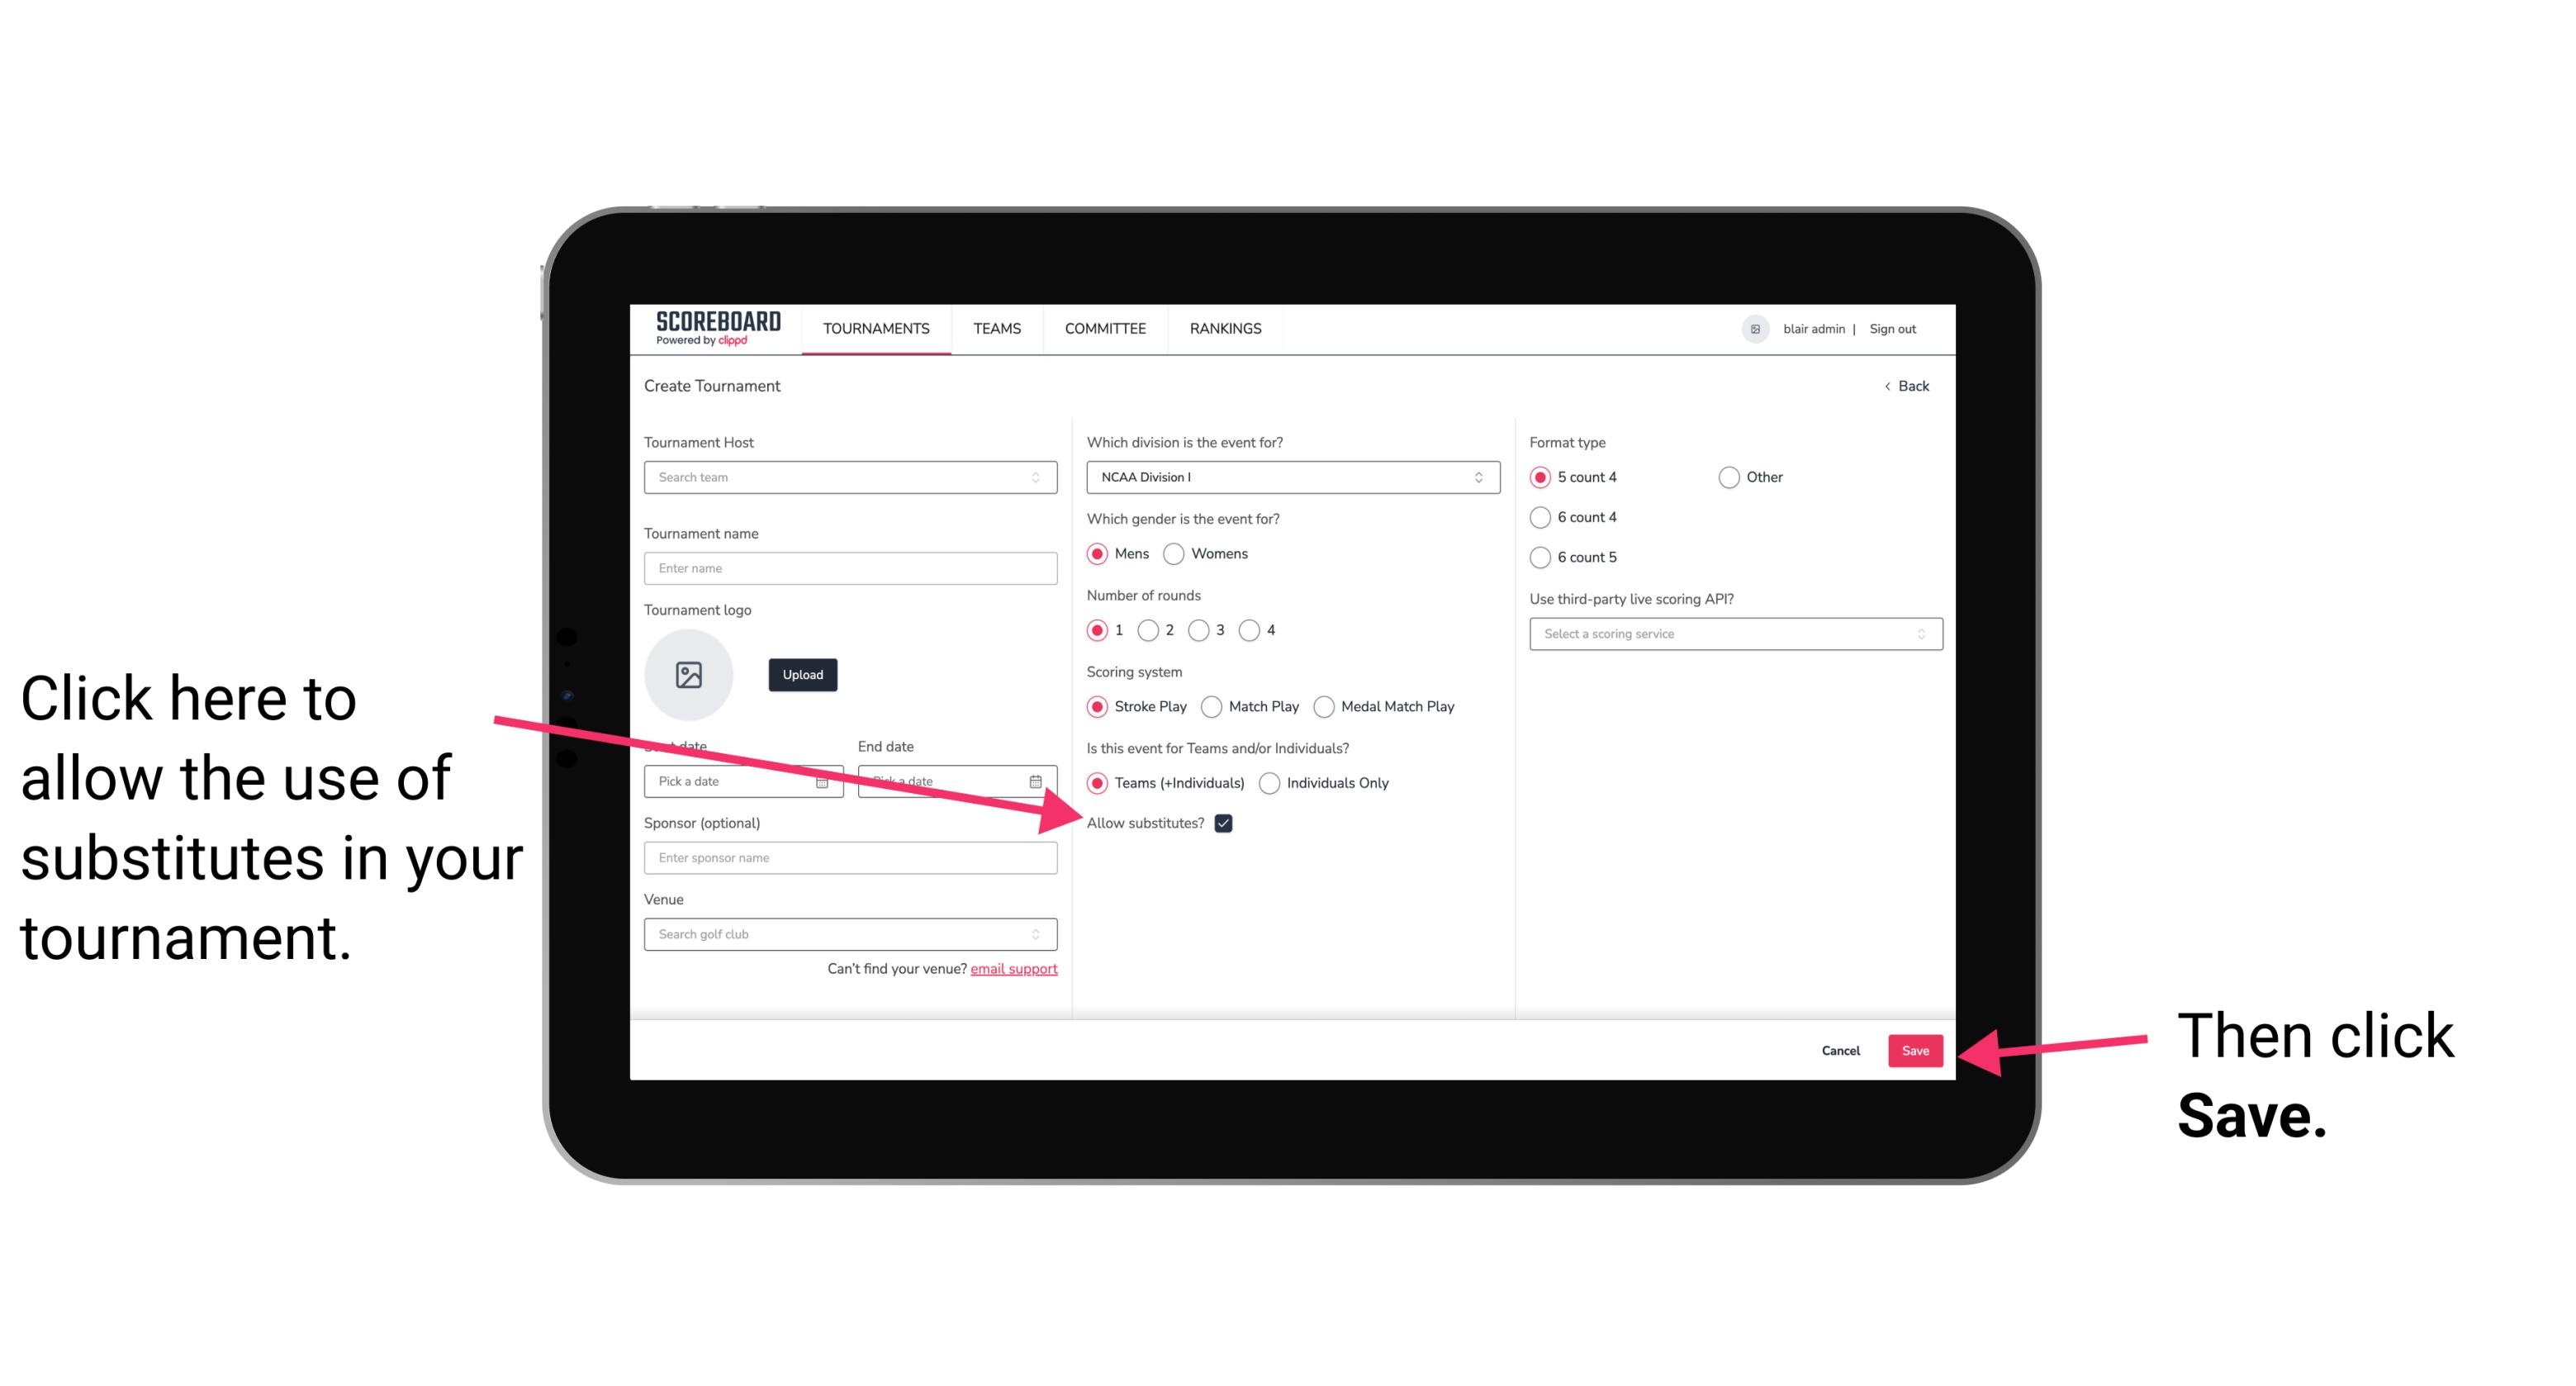Click the image placeholder upload icon
This screenshot has height=1386, width=2576.
(689, 674)
